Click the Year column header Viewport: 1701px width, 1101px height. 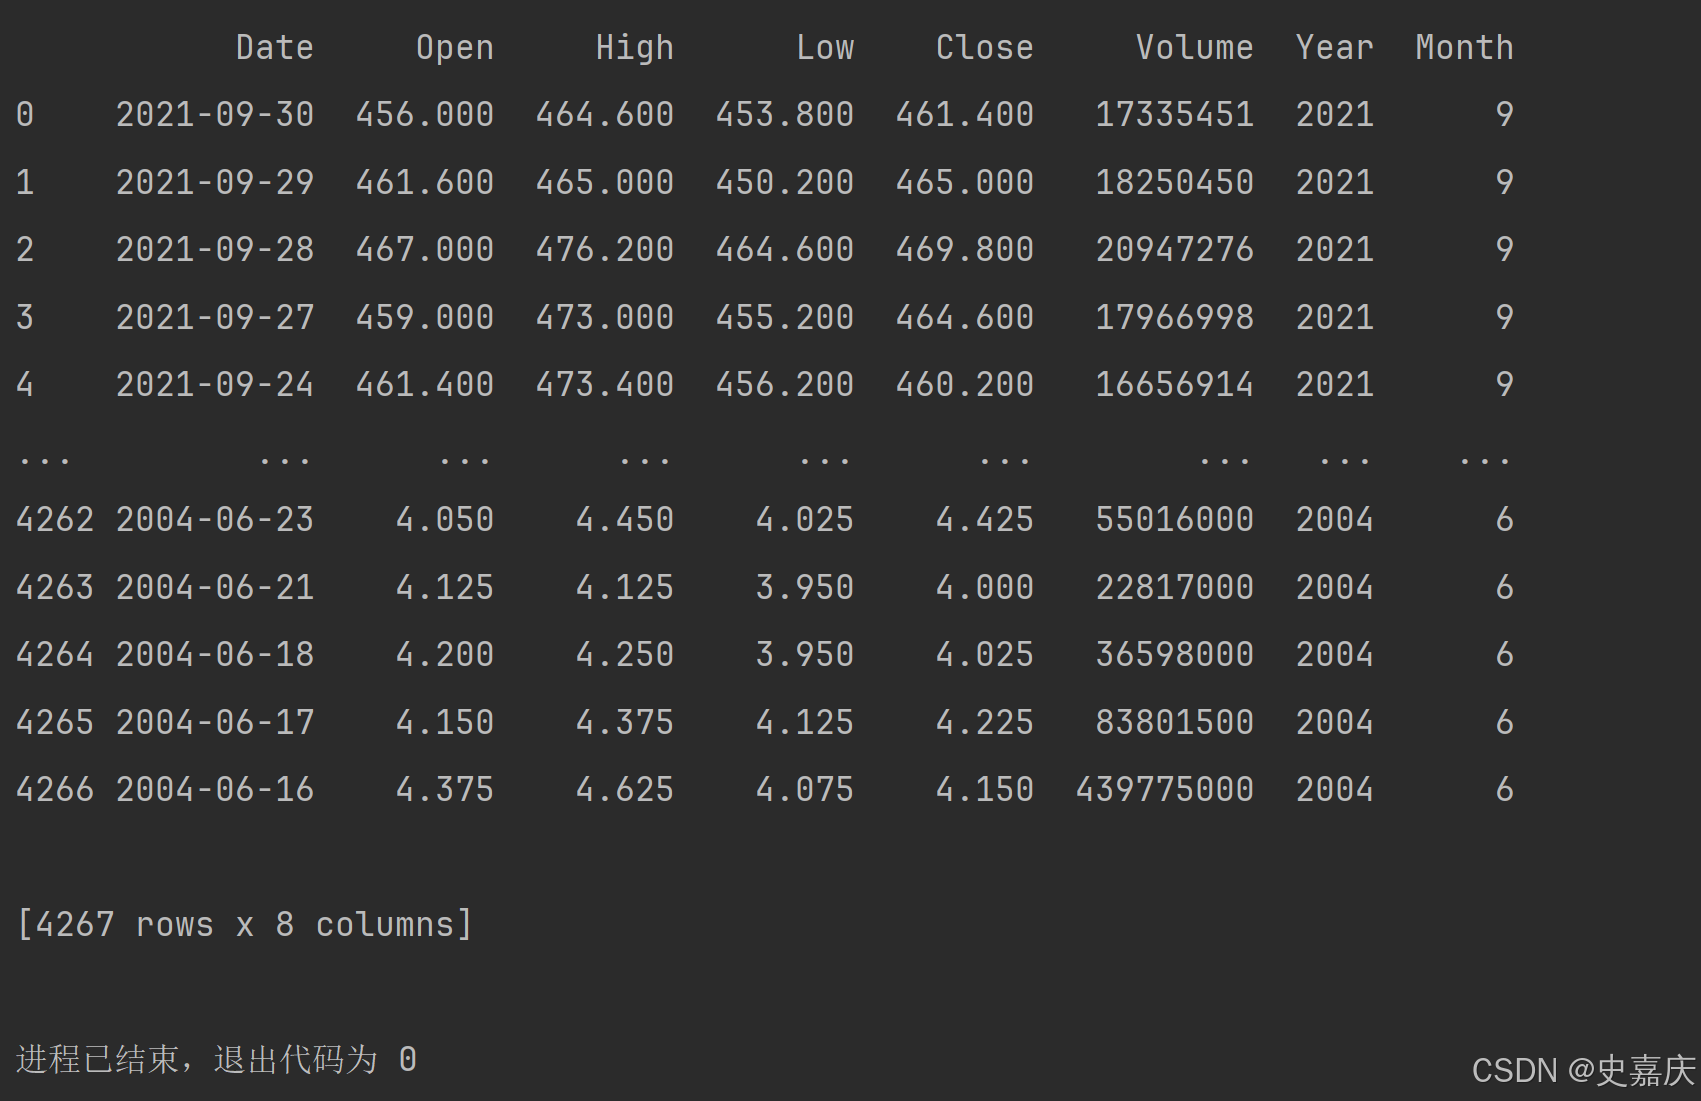[x=1335, y=47]
